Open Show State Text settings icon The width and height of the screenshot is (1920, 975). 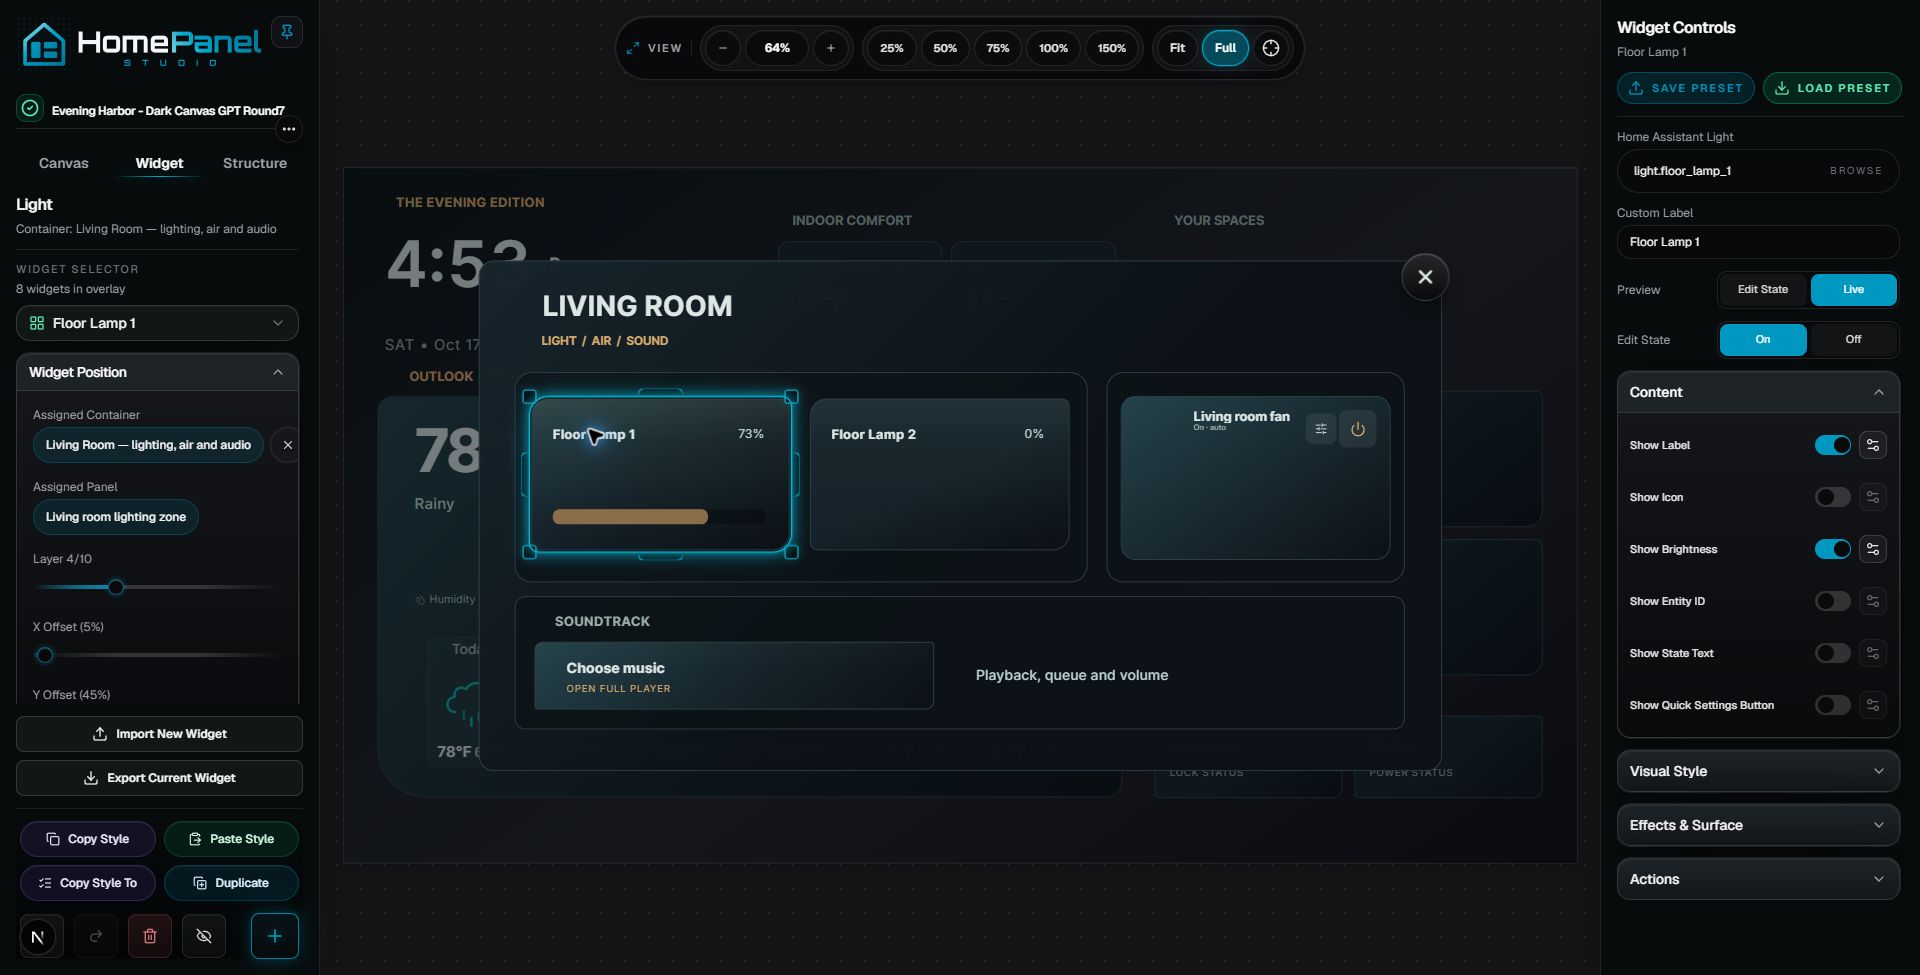pos(1873,653)
